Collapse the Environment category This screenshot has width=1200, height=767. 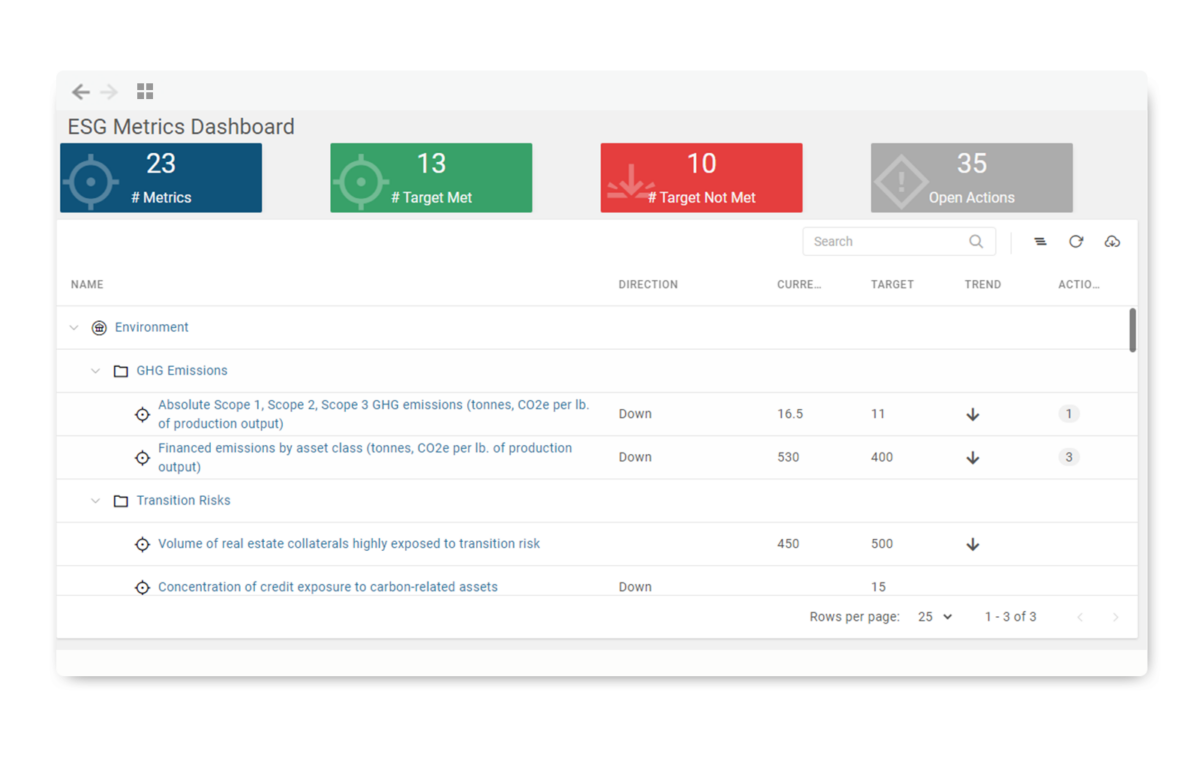click(74, 327)
